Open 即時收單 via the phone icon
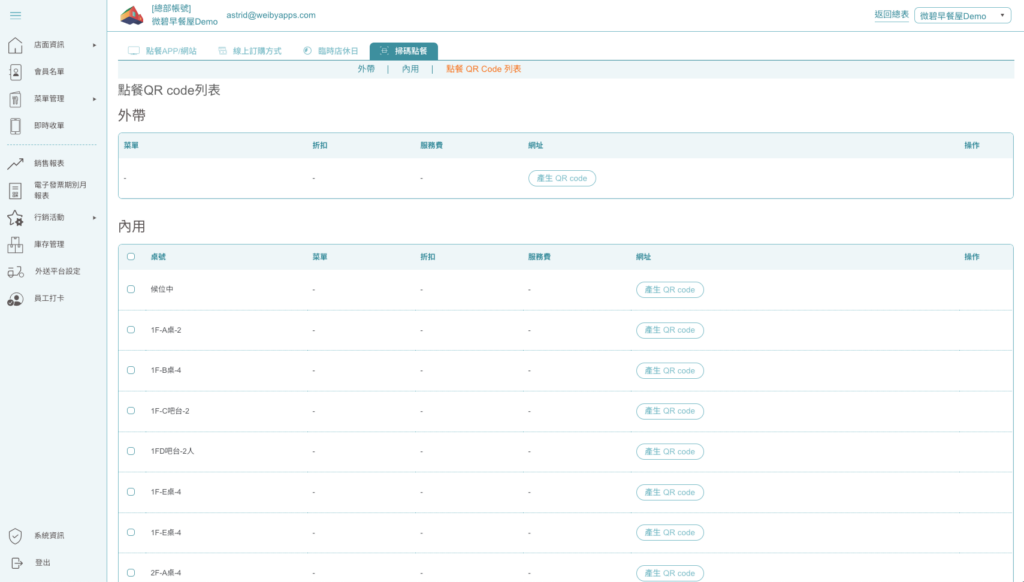The image size is (1024, 582). pyautogui.click(x=15, y=125)
